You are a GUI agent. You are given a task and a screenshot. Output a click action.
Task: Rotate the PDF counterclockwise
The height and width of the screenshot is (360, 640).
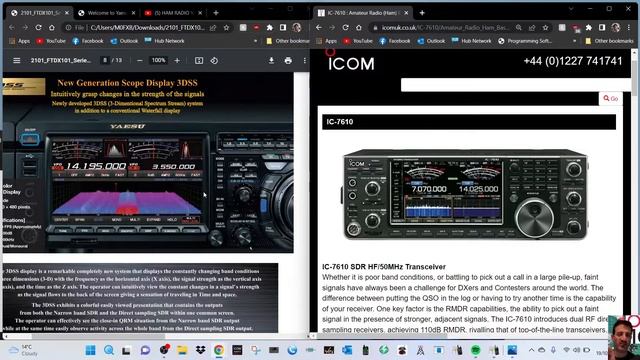(214, 60)
